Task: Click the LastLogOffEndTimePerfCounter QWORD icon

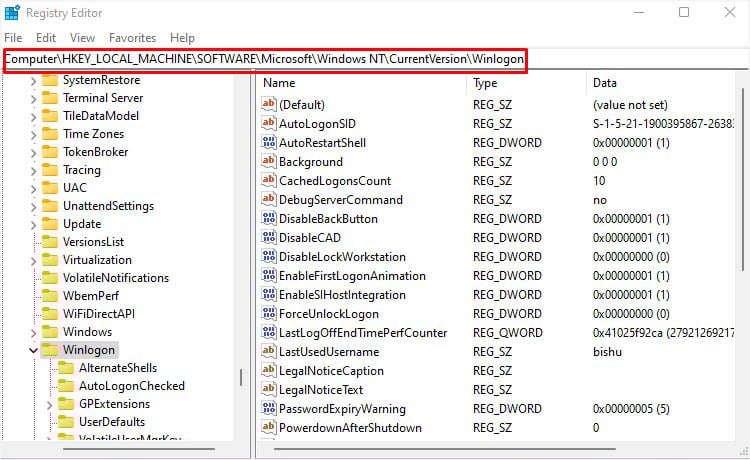Action: point(269,332)
